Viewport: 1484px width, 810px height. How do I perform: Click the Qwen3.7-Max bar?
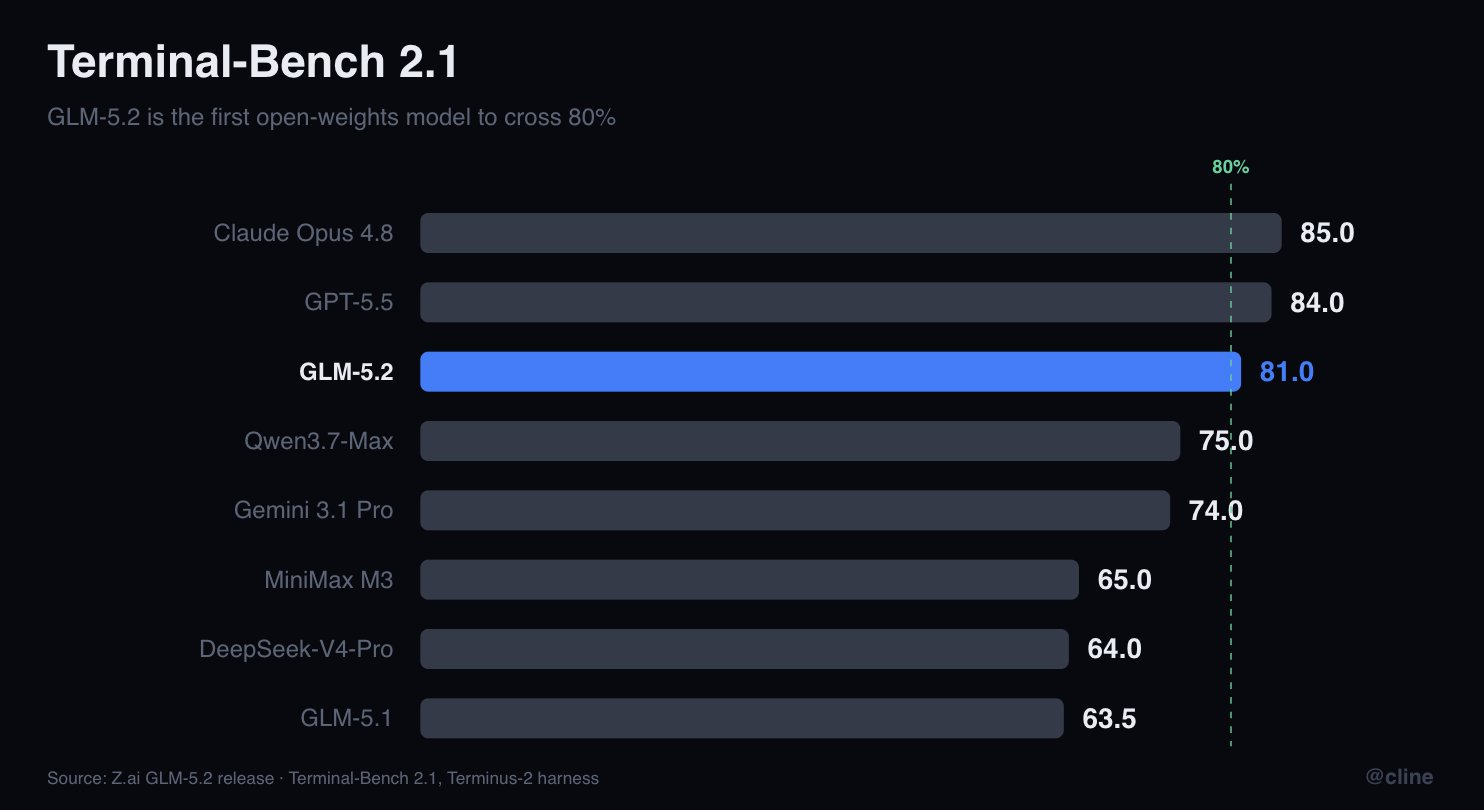click(x=800, y=441)
